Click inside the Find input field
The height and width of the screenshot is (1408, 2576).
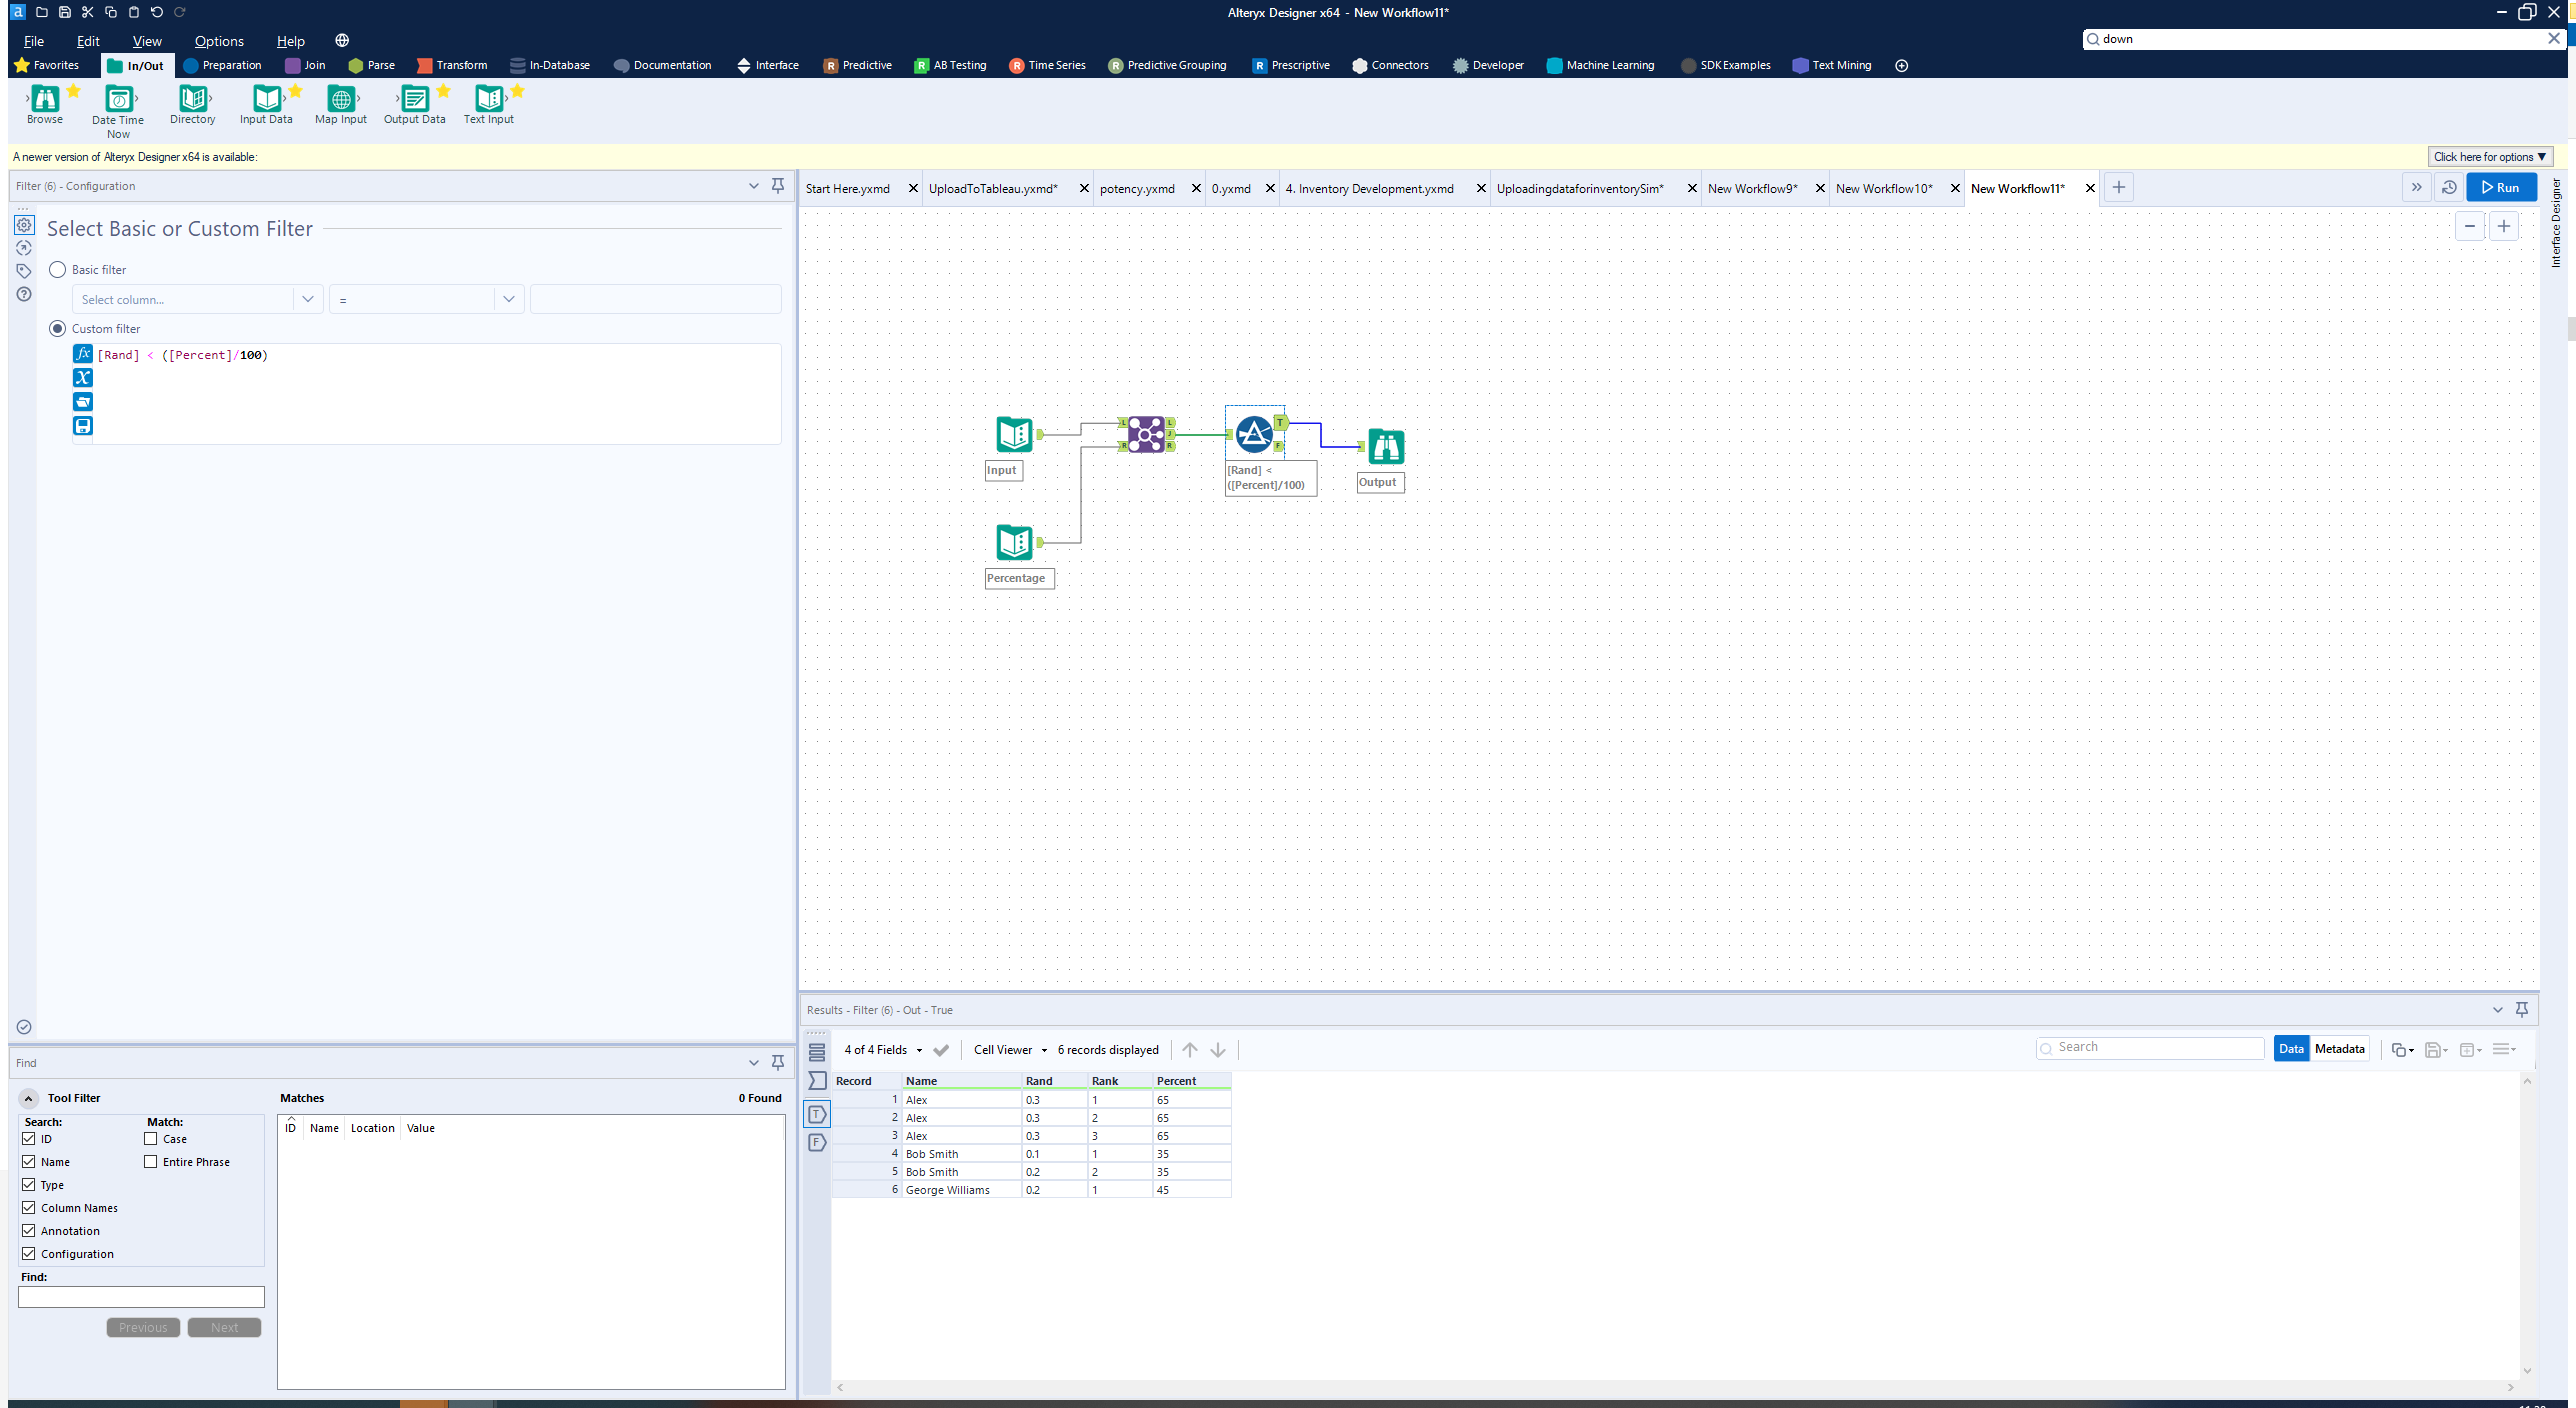pyautogui.click(x=140, y=1296)
